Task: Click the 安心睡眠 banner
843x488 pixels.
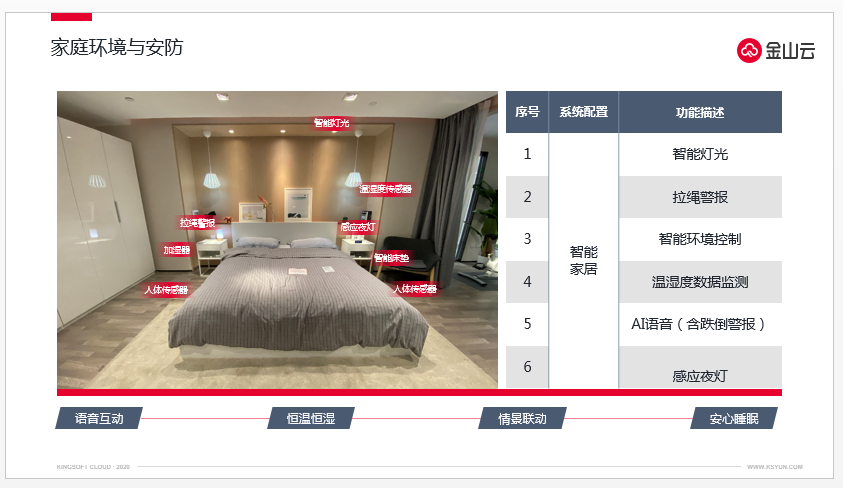Action: tap(734, 418)
